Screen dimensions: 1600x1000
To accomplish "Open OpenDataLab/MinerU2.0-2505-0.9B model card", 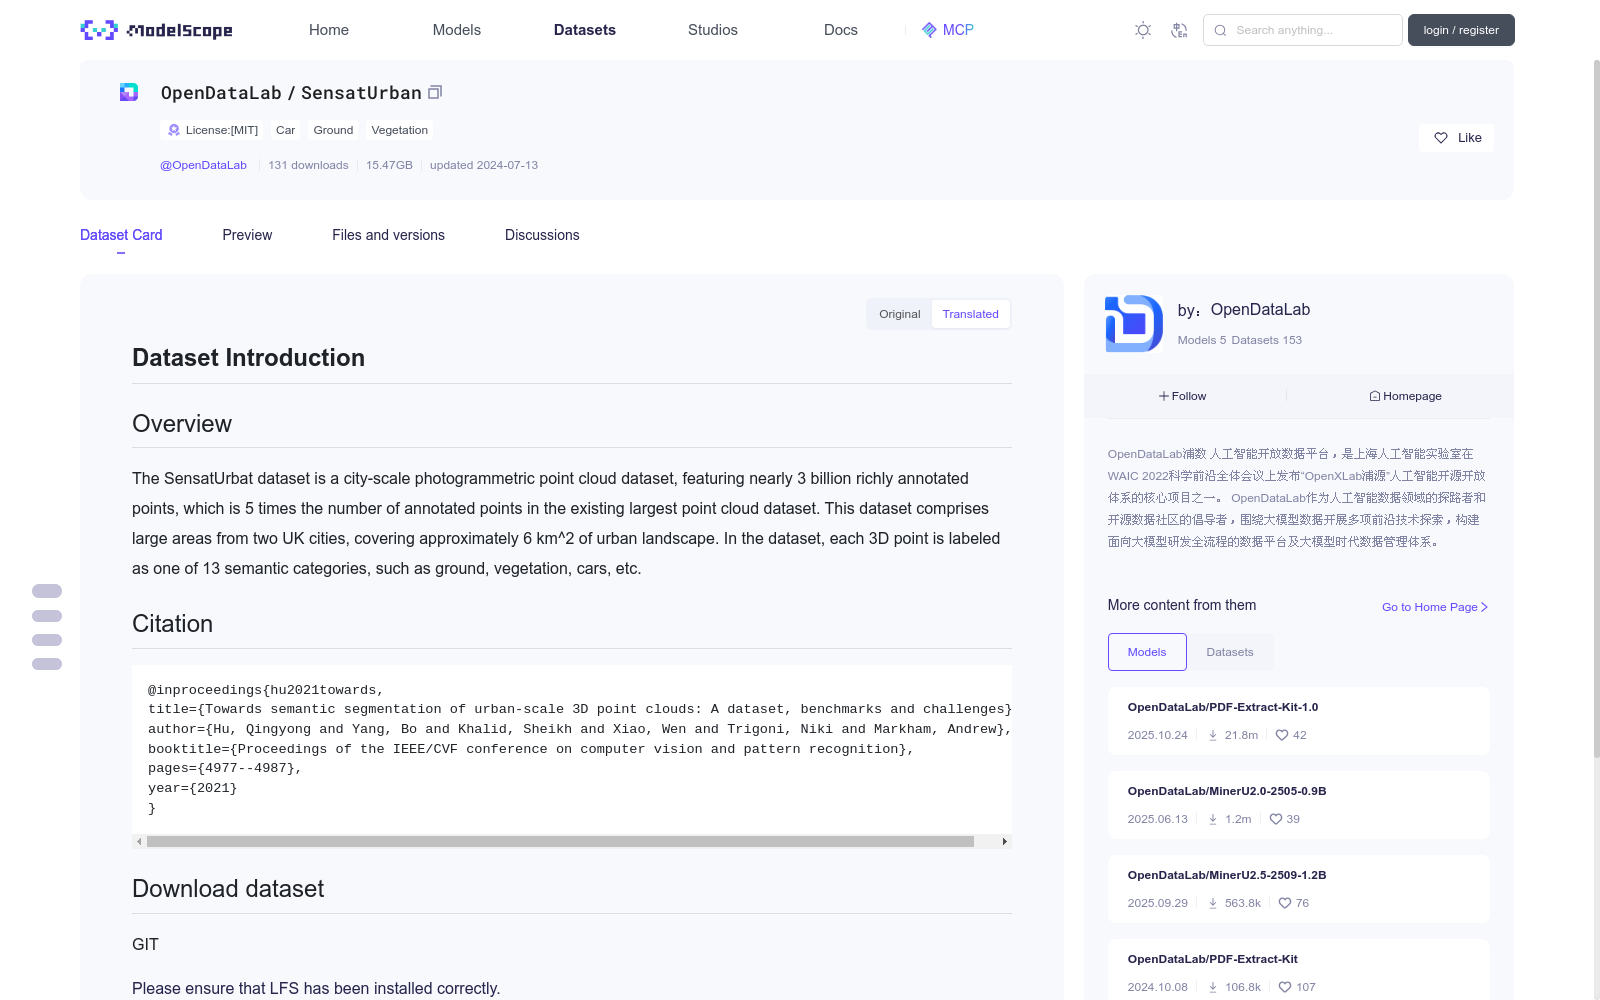I will click(x=1299, y=805).
